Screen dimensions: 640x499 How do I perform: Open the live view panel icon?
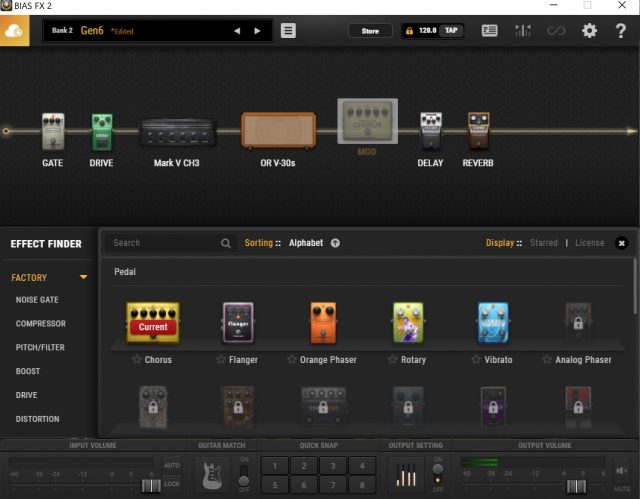(489, 31)
